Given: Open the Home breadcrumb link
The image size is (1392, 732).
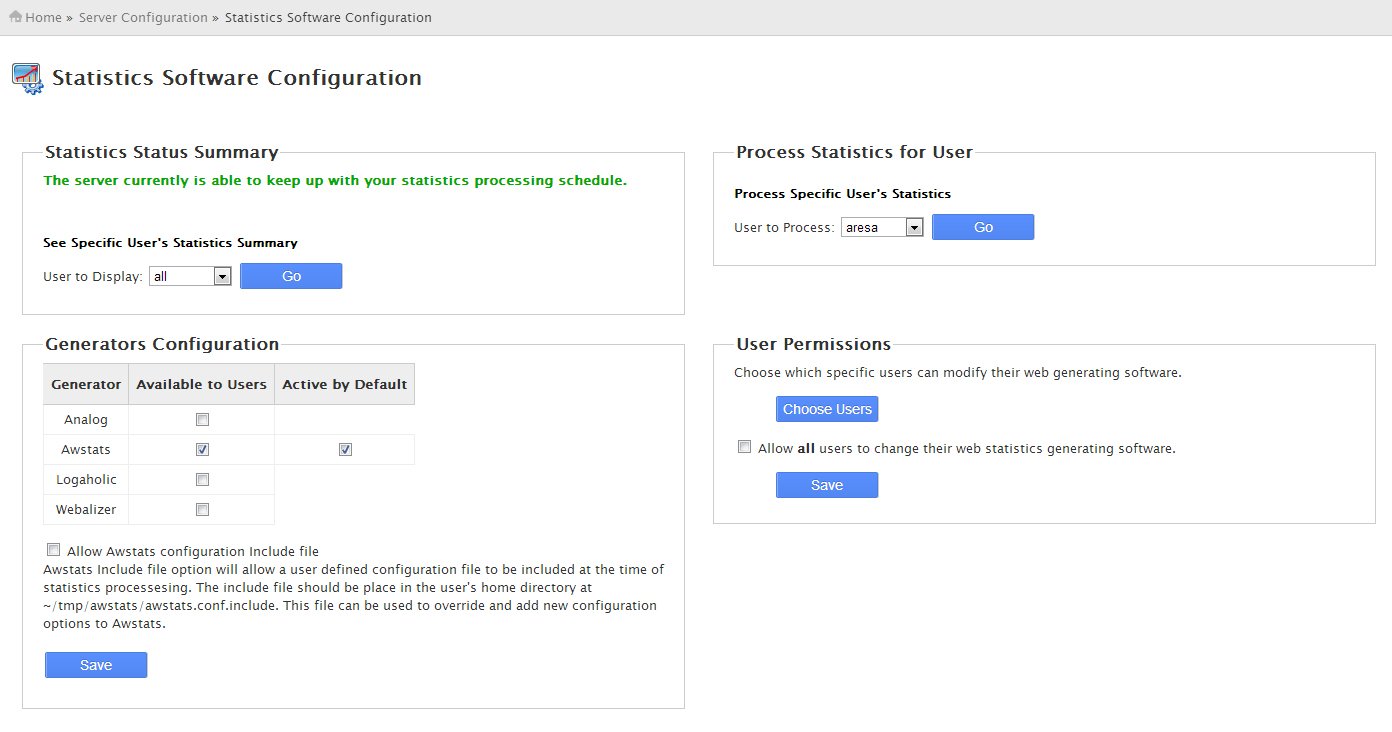Looking at the screenshot, I should pyautogui.click(x=43, y=17).
